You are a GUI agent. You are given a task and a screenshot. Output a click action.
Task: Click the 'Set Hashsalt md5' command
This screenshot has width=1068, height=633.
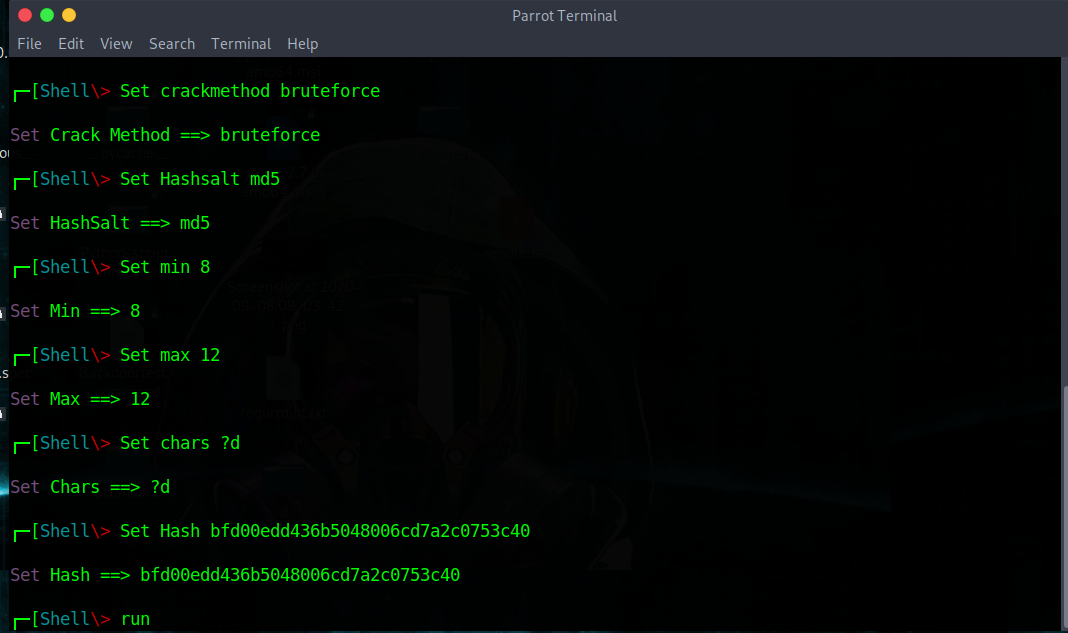click(x=200, y=179)
